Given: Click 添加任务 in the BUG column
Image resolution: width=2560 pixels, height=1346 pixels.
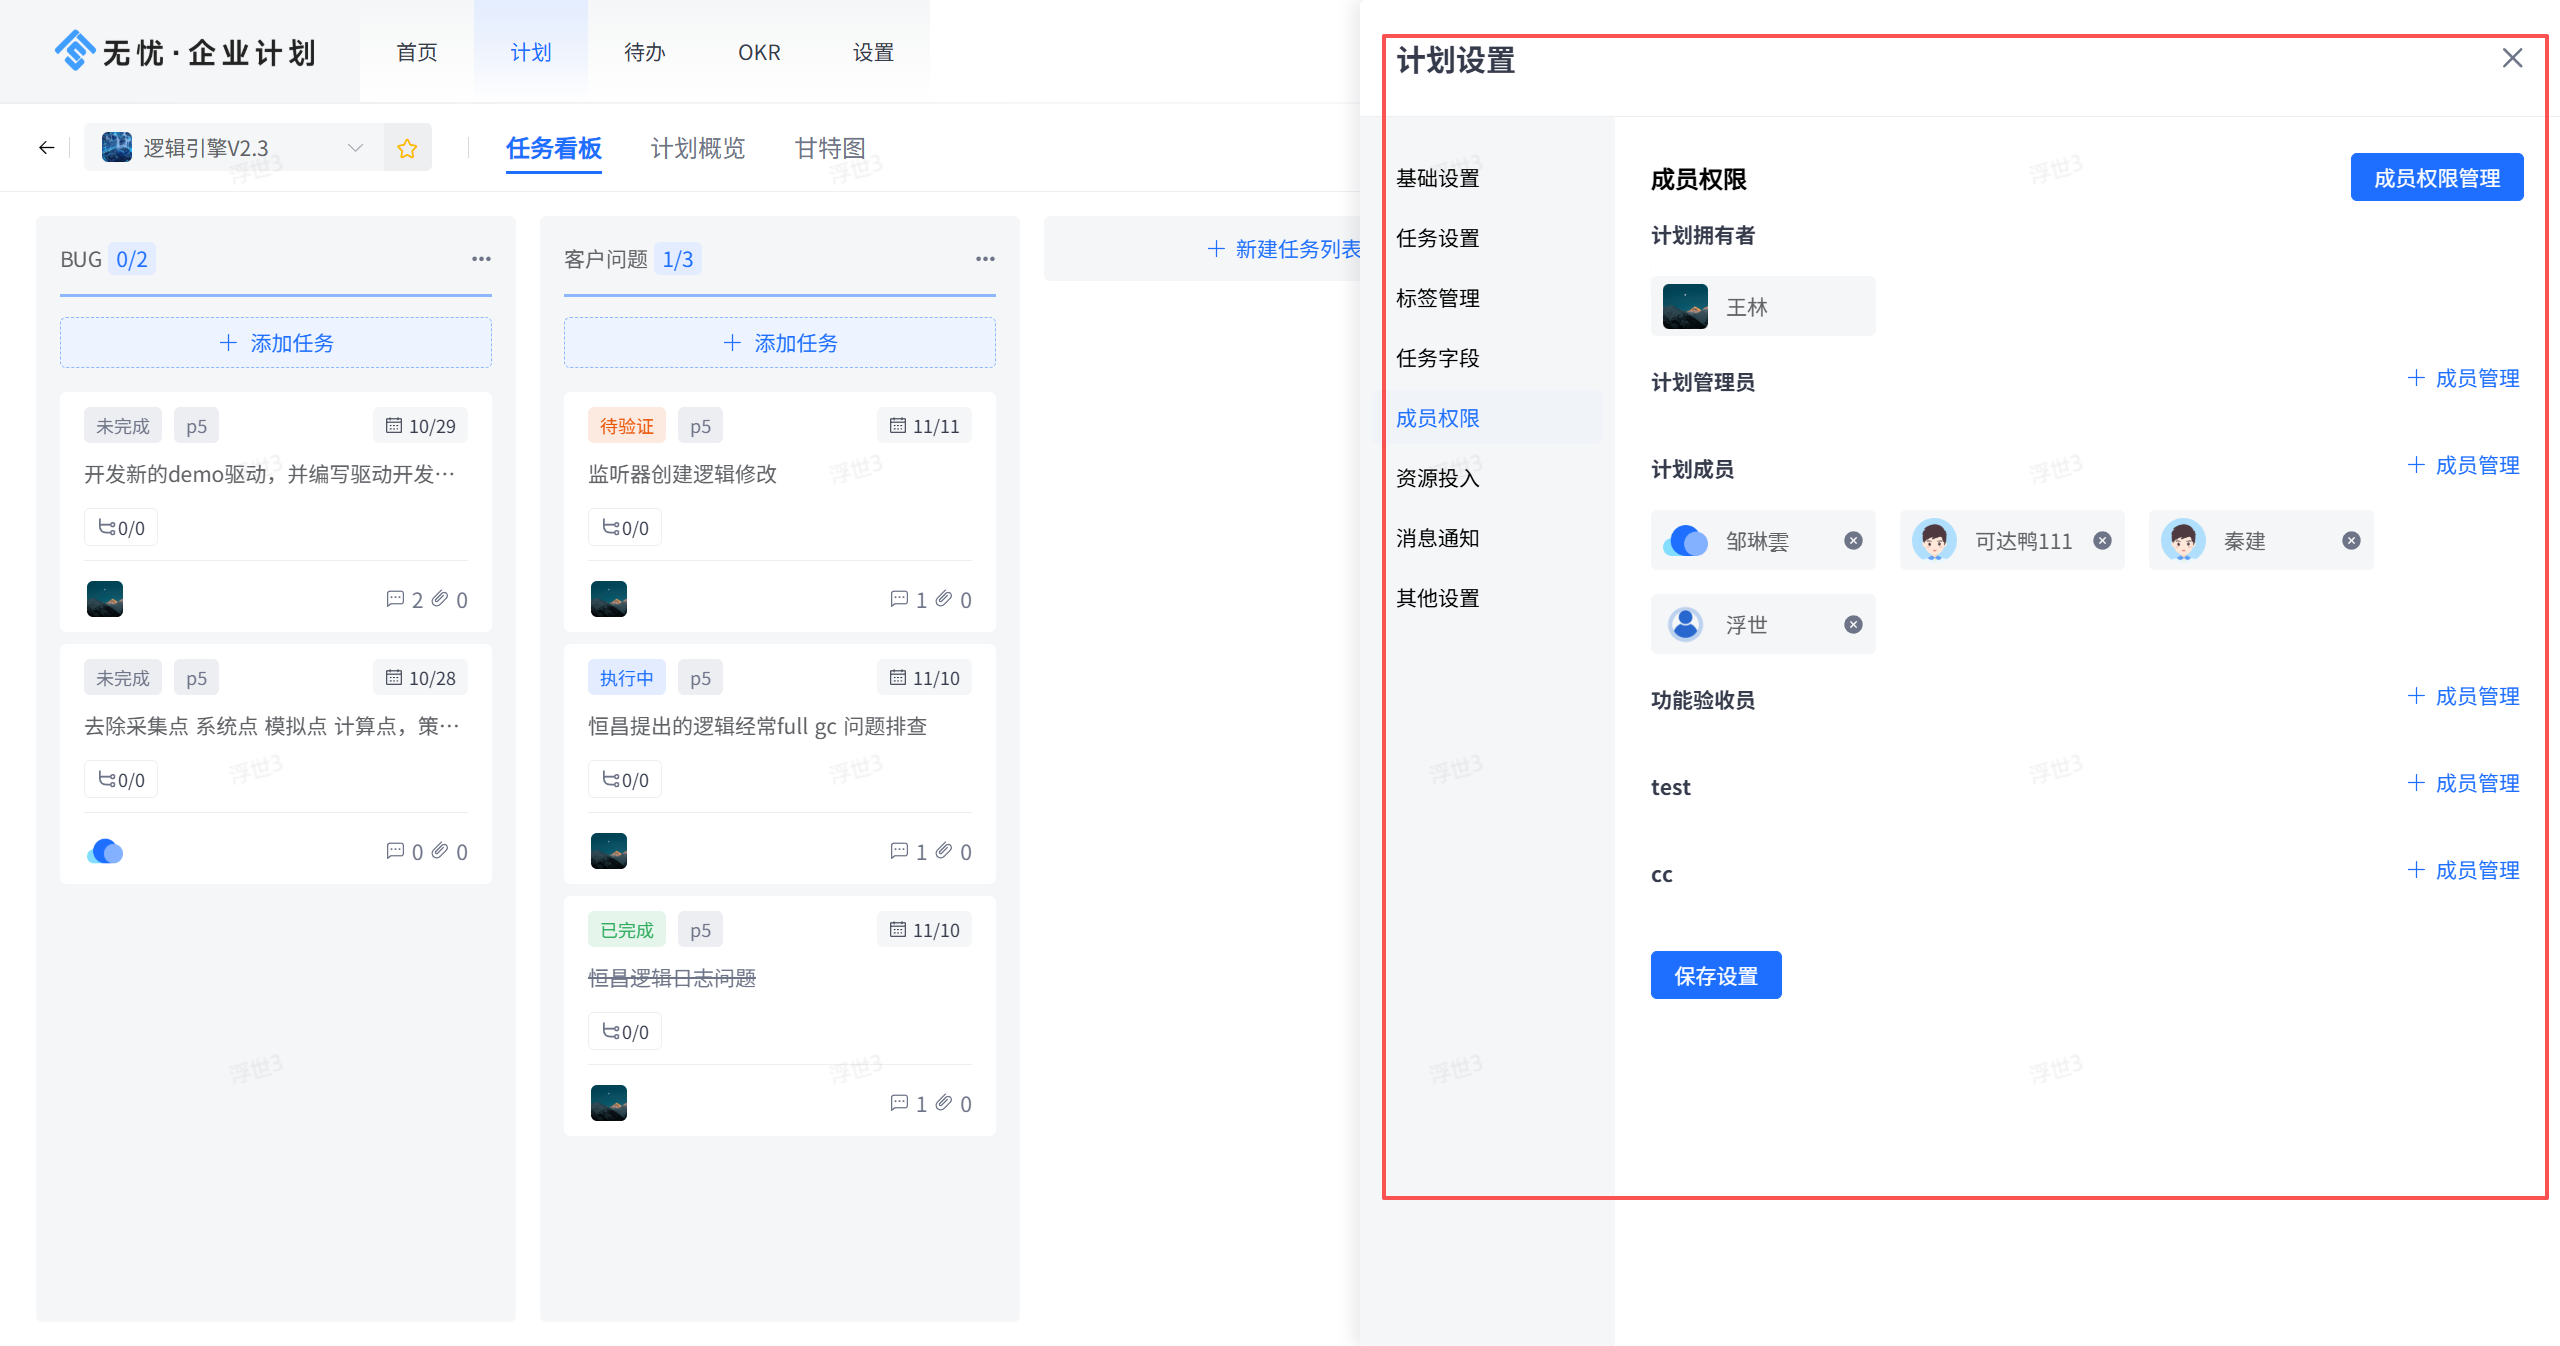Looking at the screenshot, I should point(276,343).
